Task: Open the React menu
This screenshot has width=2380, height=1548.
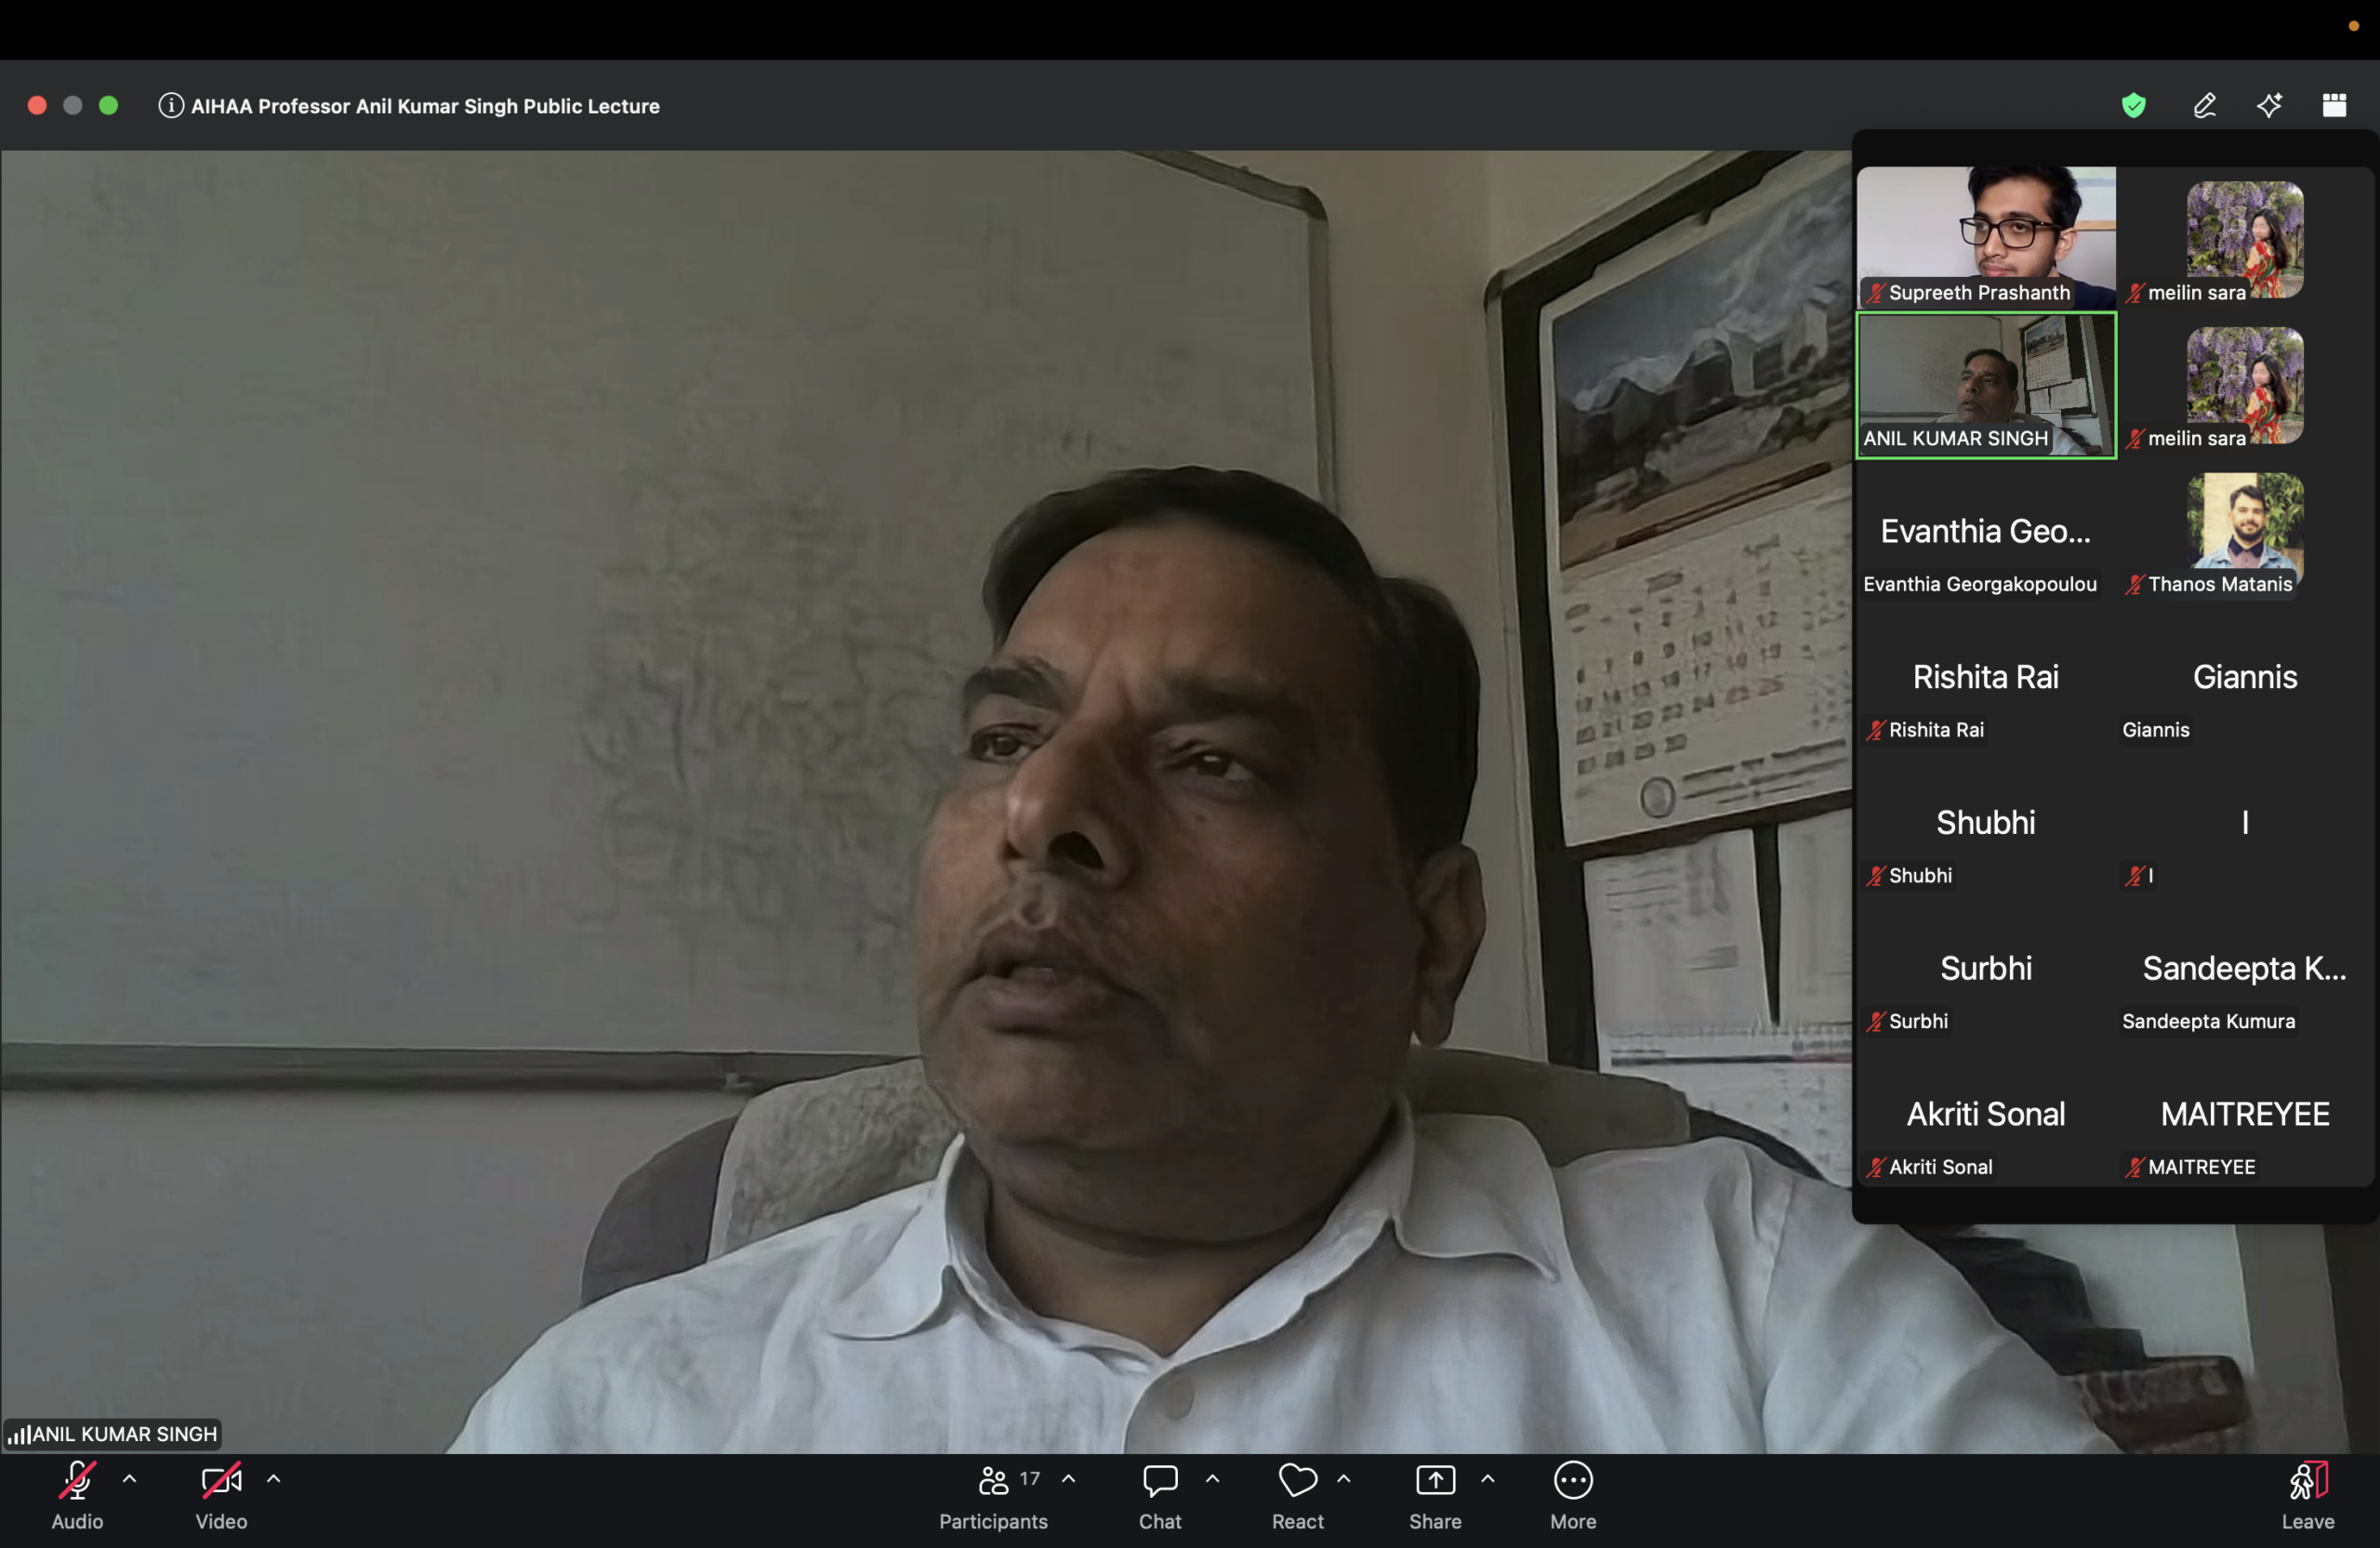Action: [x=1298, y=1494]
